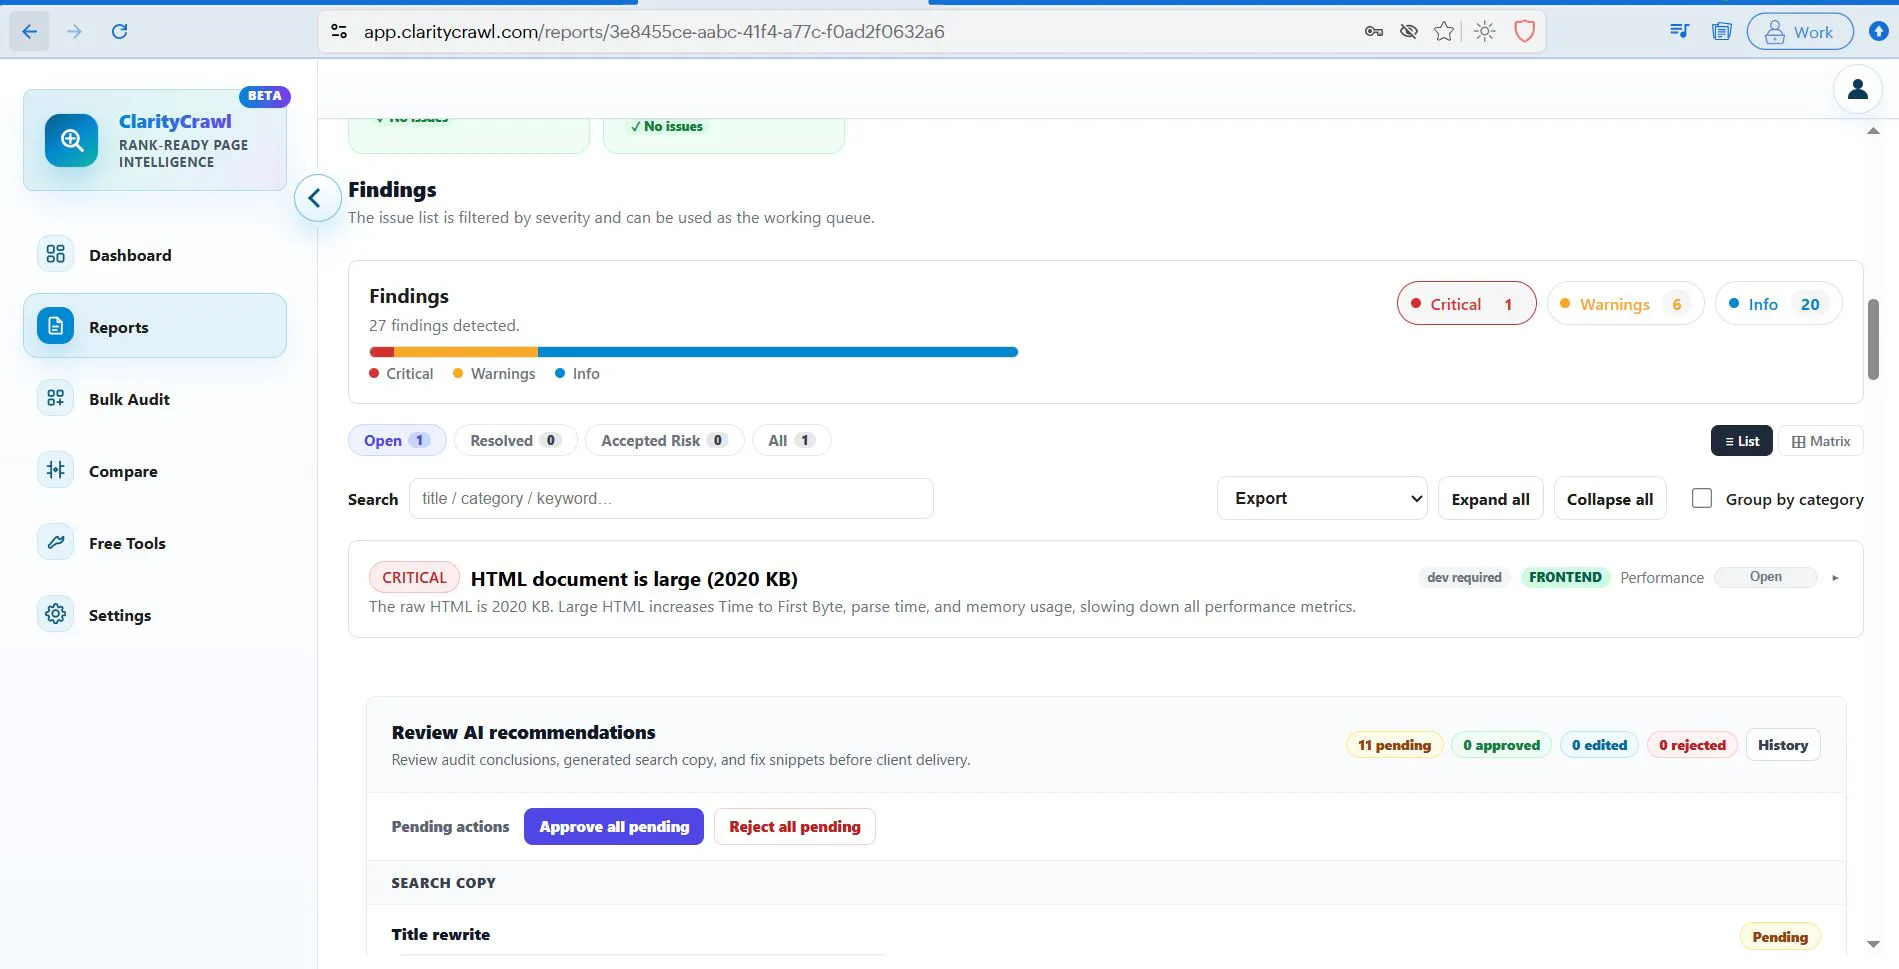
Task: Open the Export dropdown
Action: [1322, 498]
